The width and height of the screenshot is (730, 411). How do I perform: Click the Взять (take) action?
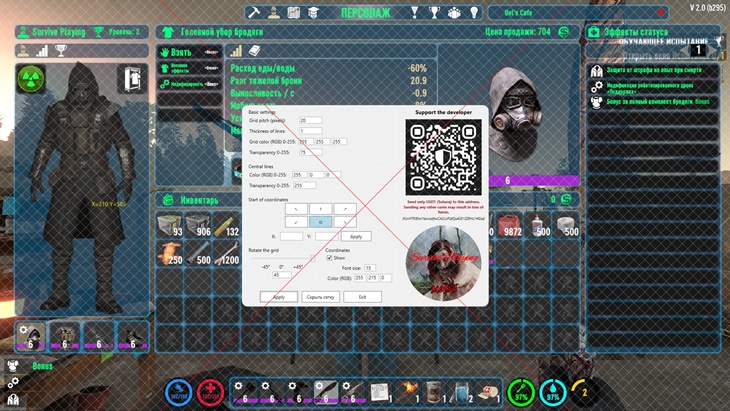coord(189,52)
